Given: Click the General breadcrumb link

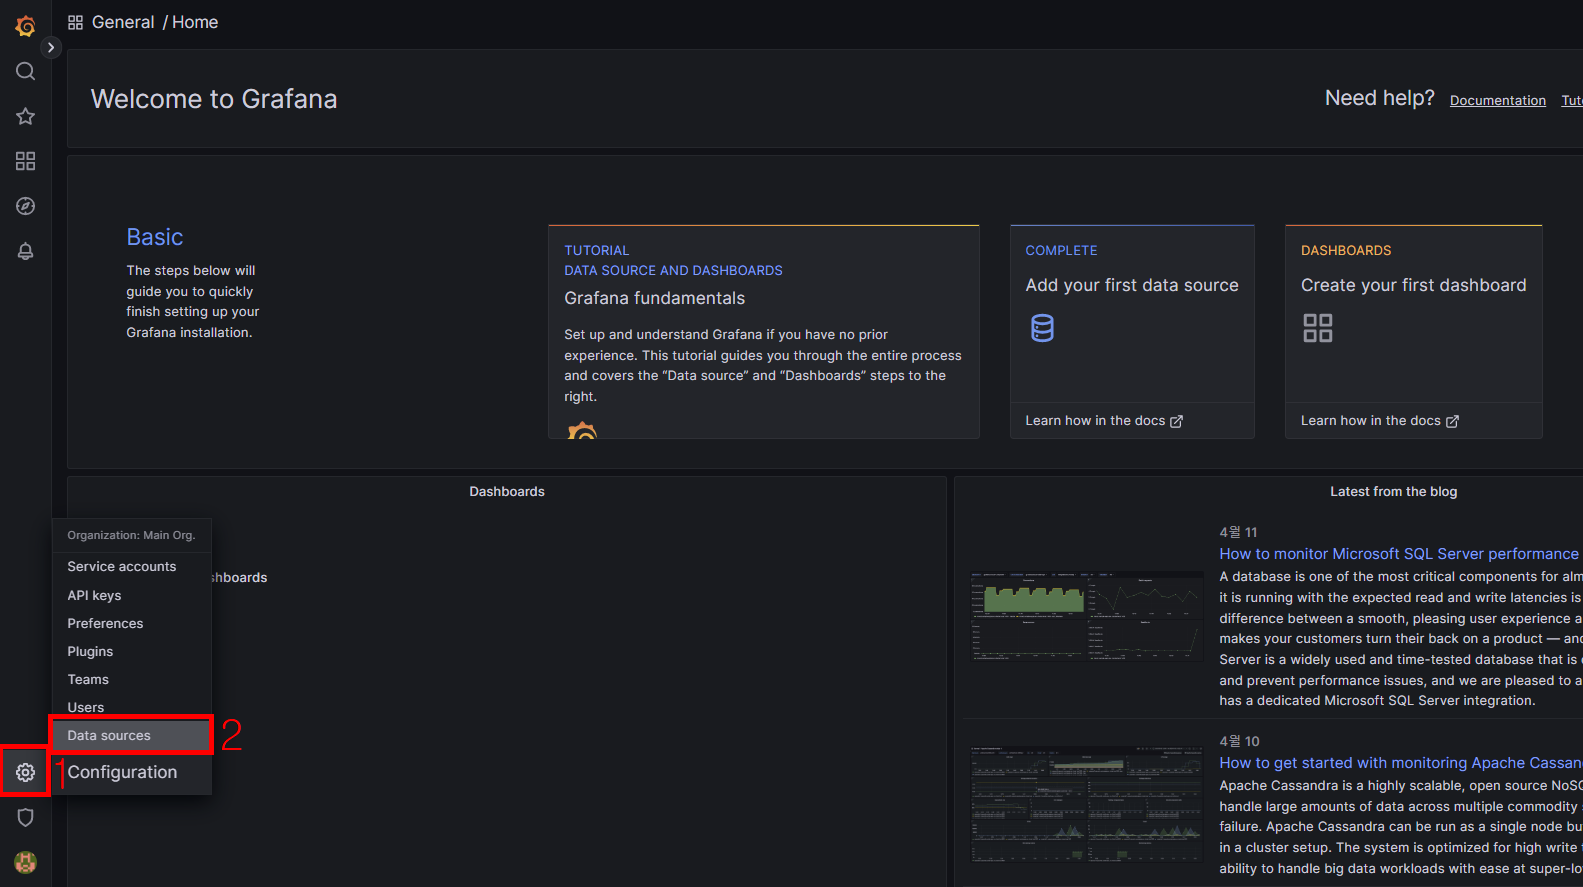Looking at the screenshot, I should point(123,22).
